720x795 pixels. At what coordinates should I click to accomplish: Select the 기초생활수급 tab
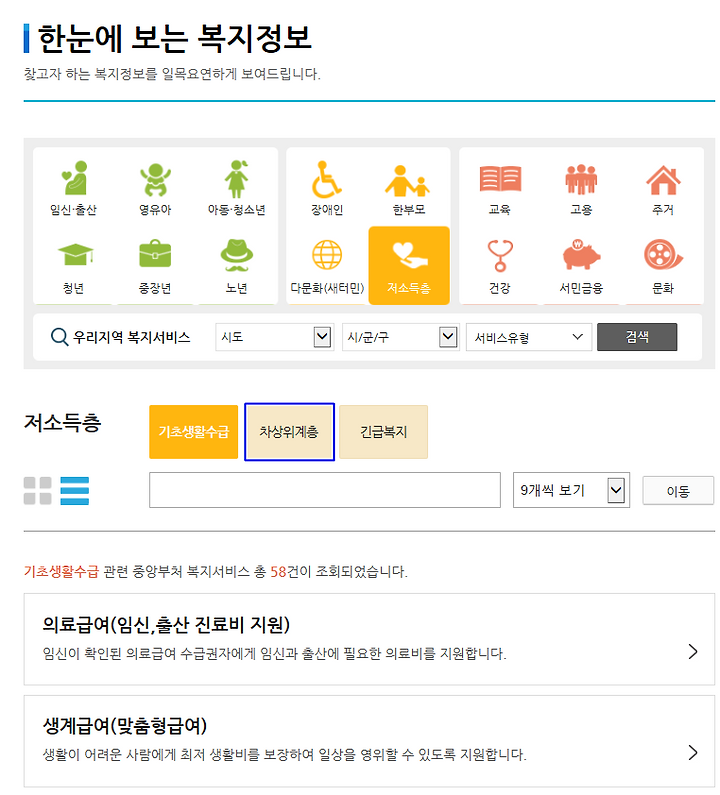(x=194, y=432)
